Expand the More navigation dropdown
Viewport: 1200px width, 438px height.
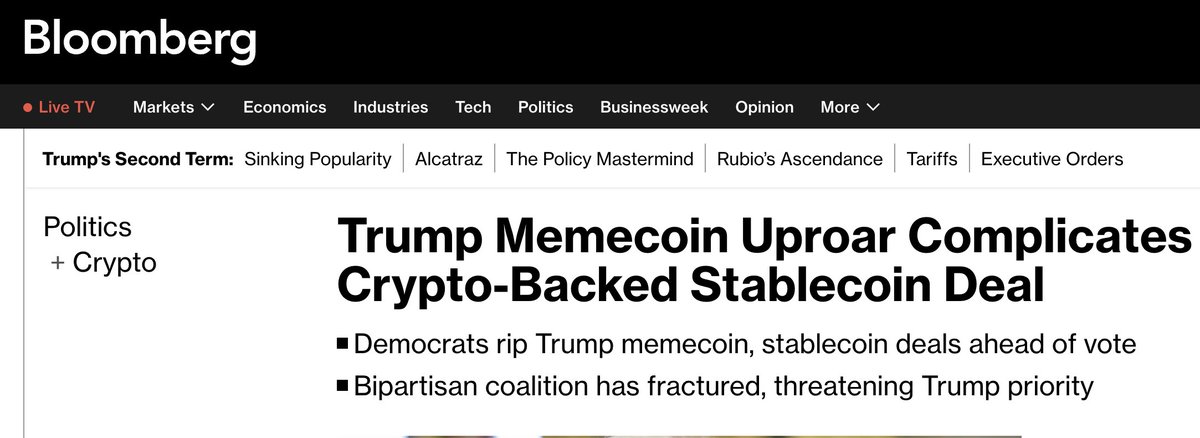point(849,107)
